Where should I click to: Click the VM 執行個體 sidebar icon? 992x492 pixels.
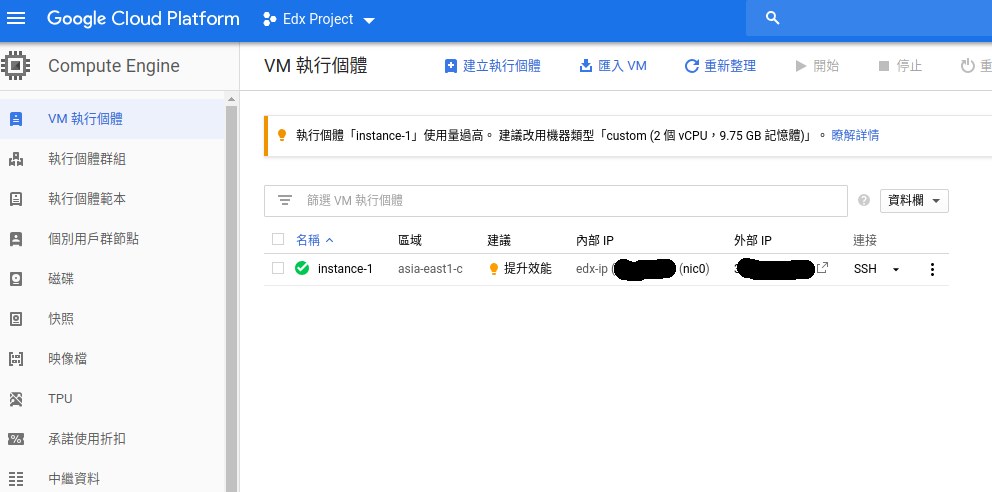point(16,119)
